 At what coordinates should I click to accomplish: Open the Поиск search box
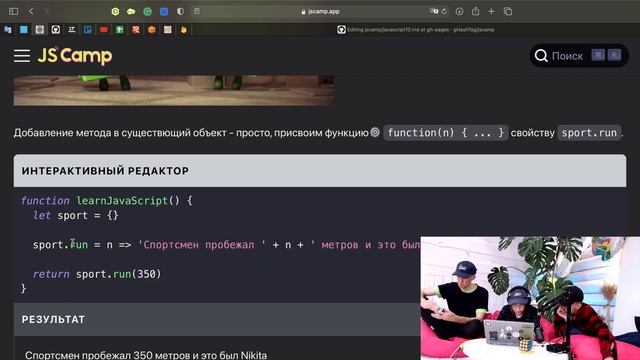coord(579,56)
